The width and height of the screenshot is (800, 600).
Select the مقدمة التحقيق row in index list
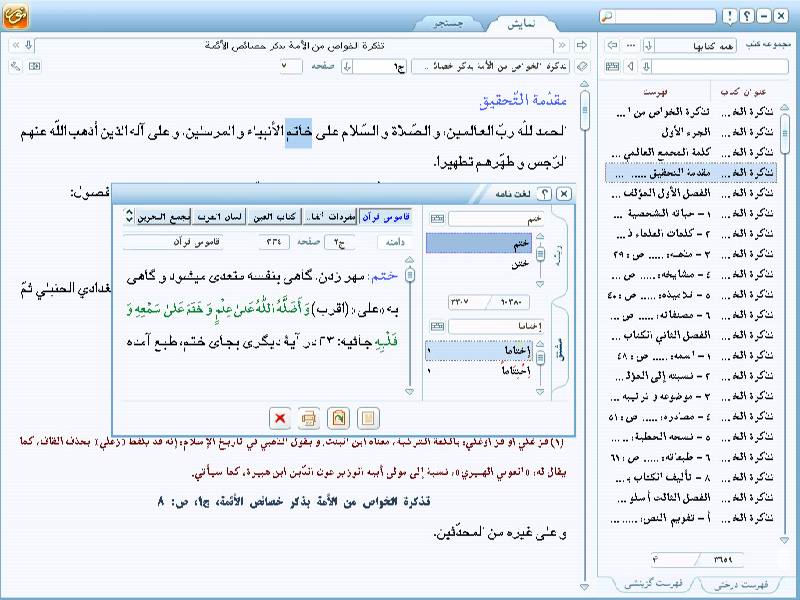tap(690, 173)
